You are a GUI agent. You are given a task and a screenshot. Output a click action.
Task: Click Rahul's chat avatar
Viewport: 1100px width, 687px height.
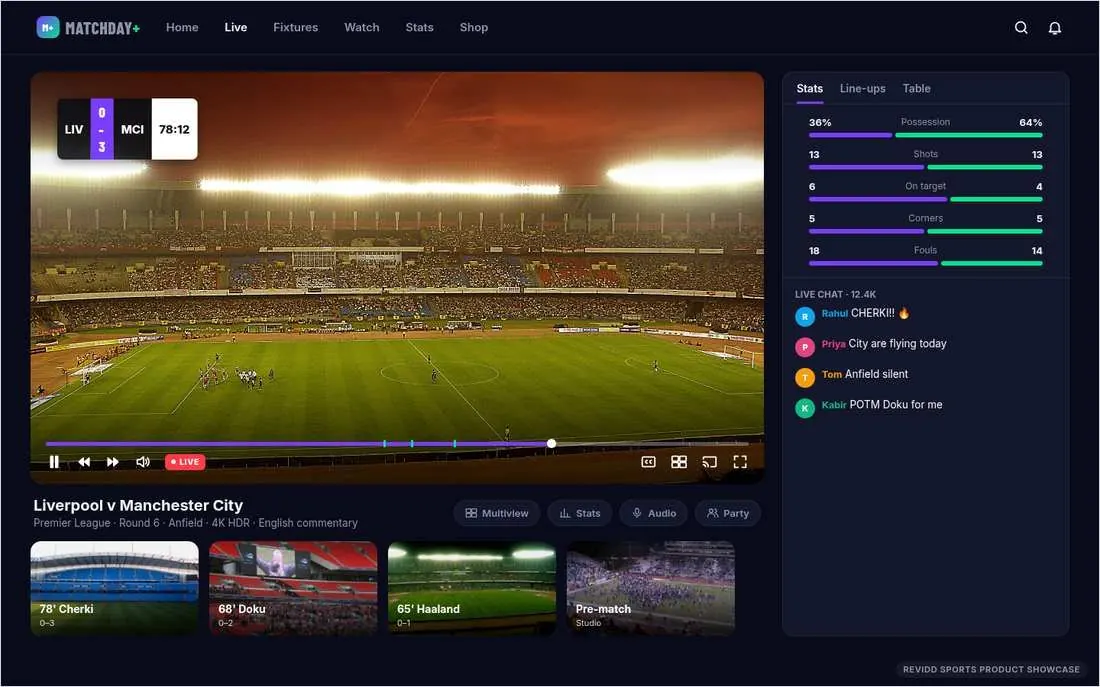(805, 316)
